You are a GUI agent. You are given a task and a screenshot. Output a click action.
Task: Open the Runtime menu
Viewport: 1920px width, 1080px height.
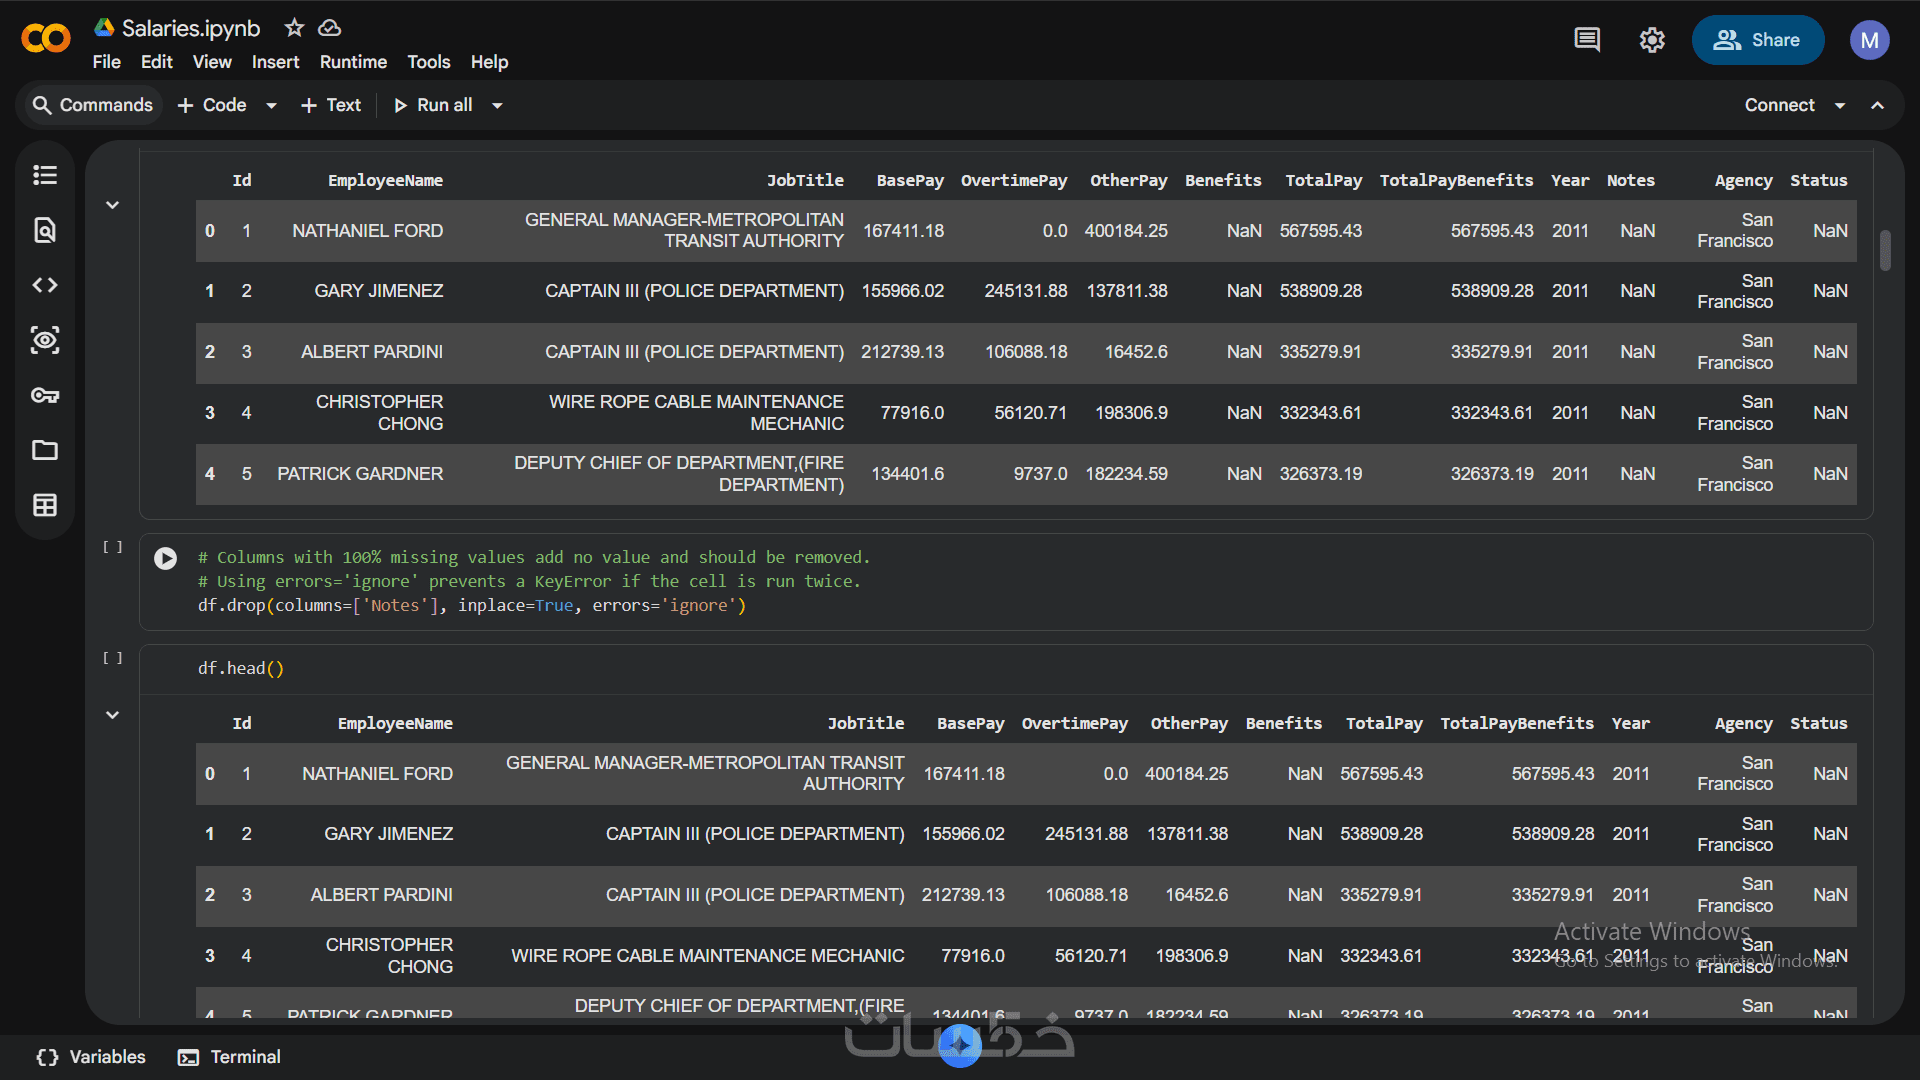(x=353, y=62)
